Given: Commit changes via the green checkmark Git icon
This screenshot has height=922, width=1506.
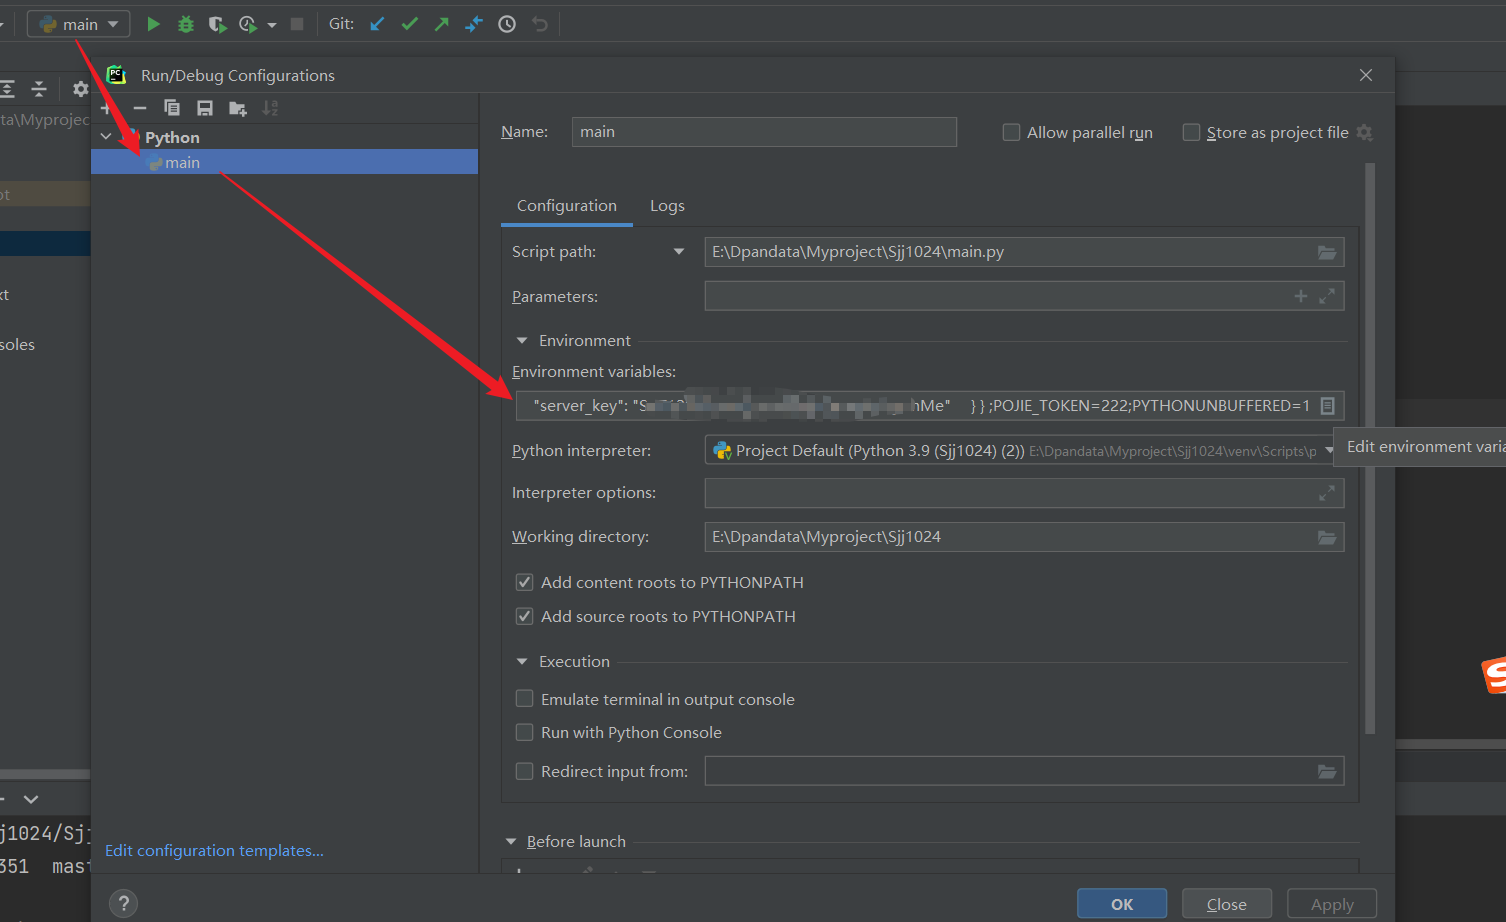Looking at the screenshot, I should [x=409, y=23].
